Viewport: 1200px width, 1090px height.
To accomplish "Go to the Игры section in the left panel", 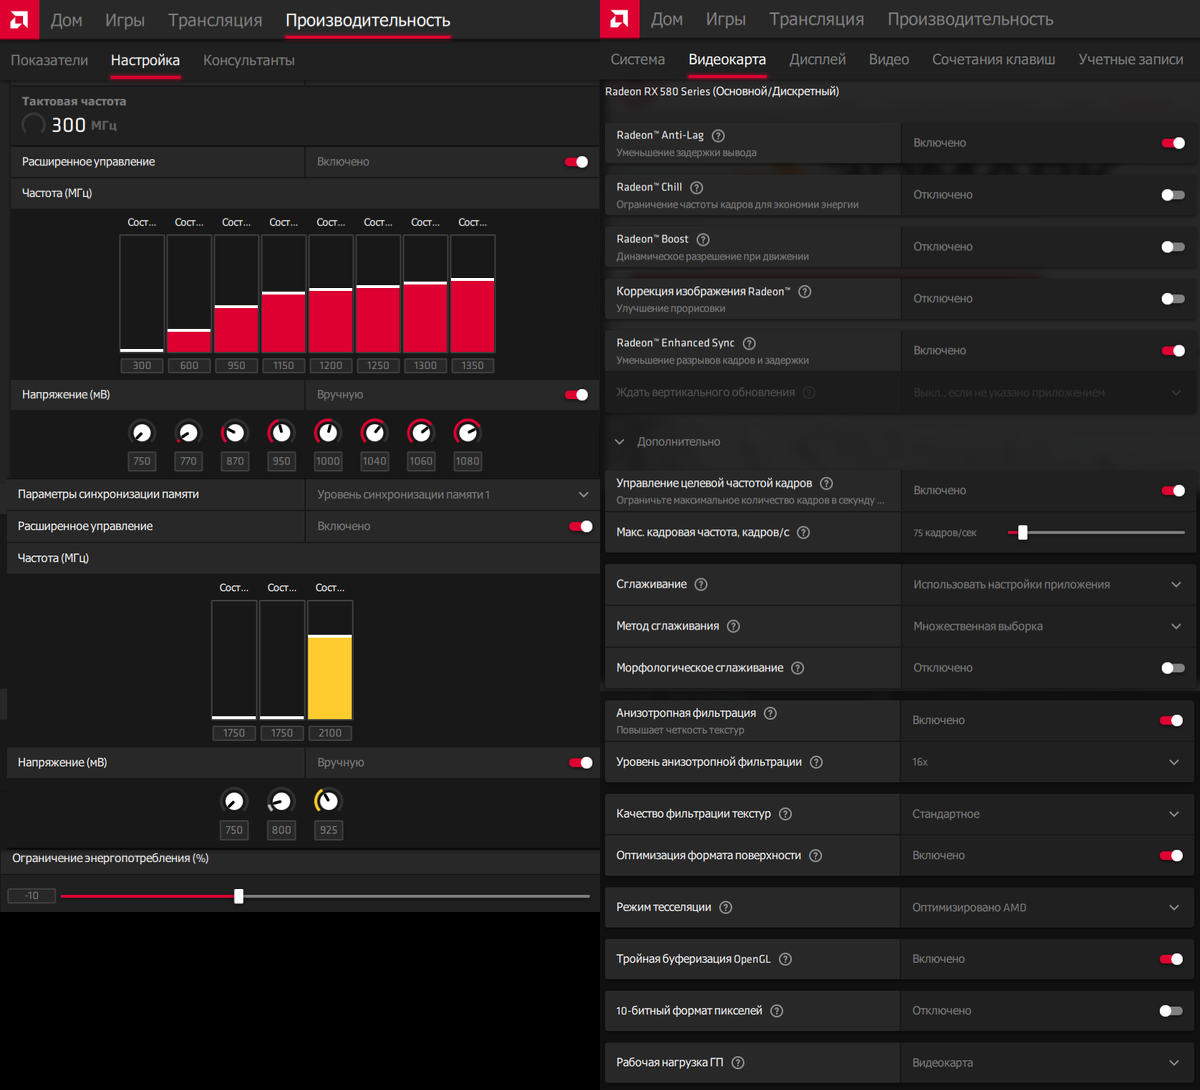I will click(x=125, y=20).
